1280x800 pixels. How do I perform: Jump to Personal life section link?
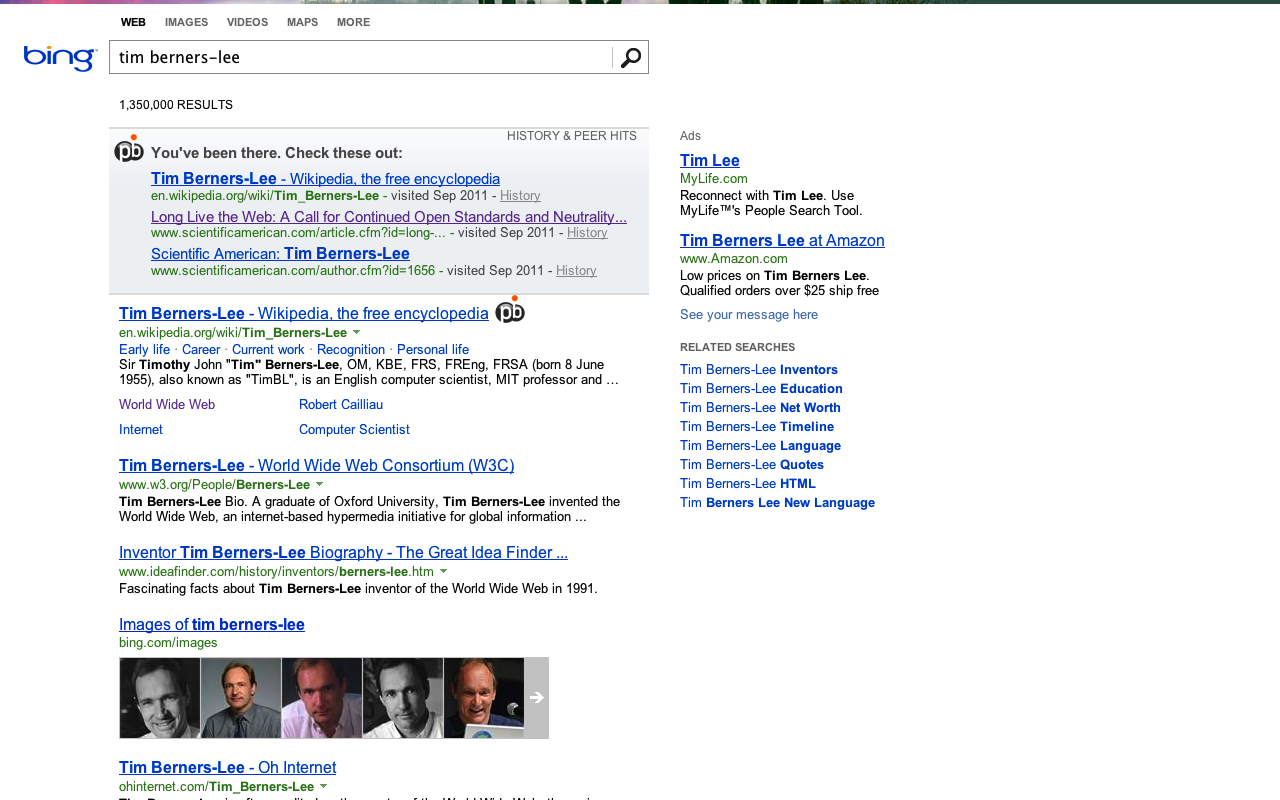tap(433, 350)
